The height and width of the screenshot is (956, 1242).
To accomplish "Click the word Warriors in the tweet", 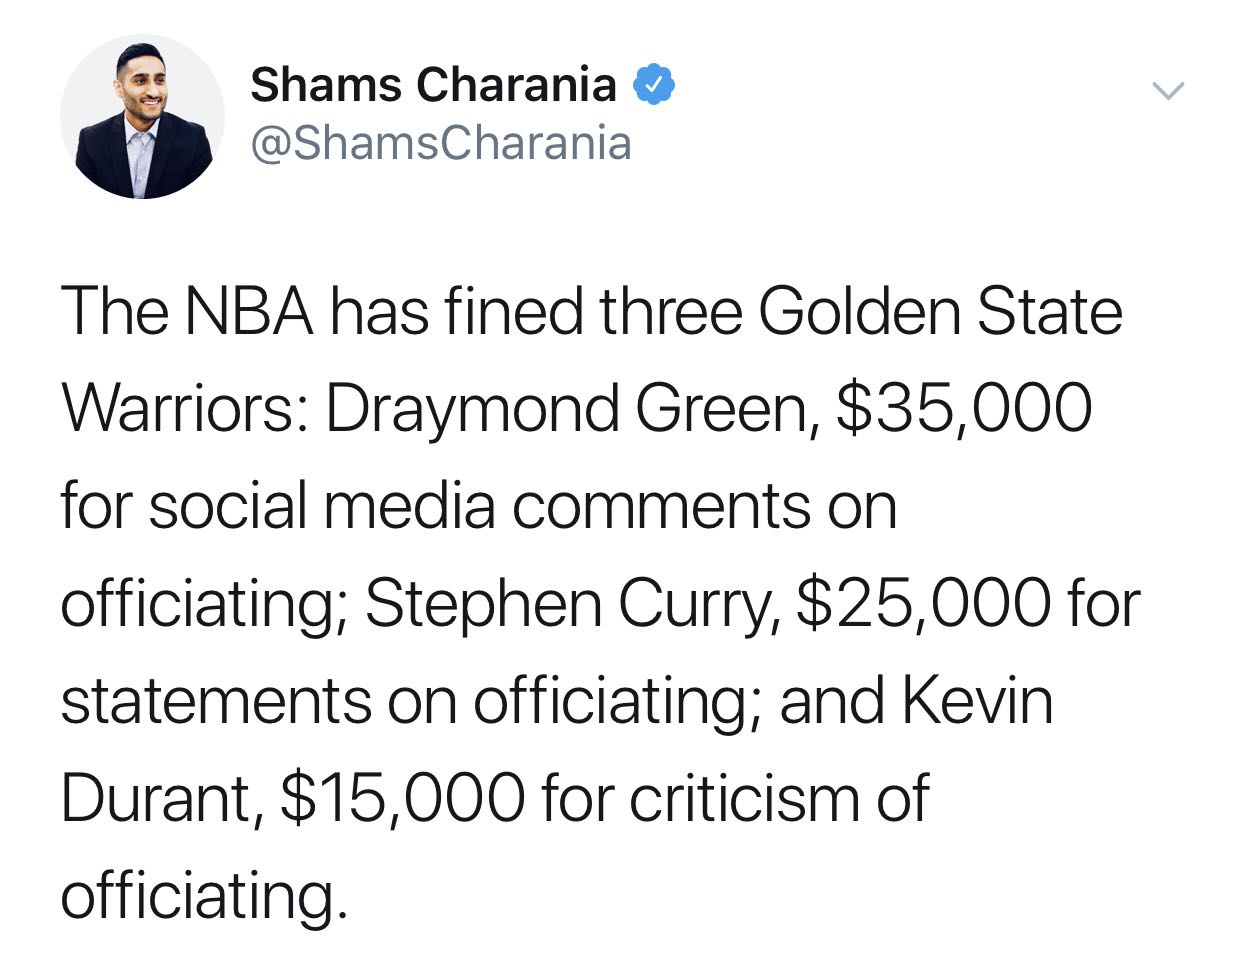I will 184,409.
